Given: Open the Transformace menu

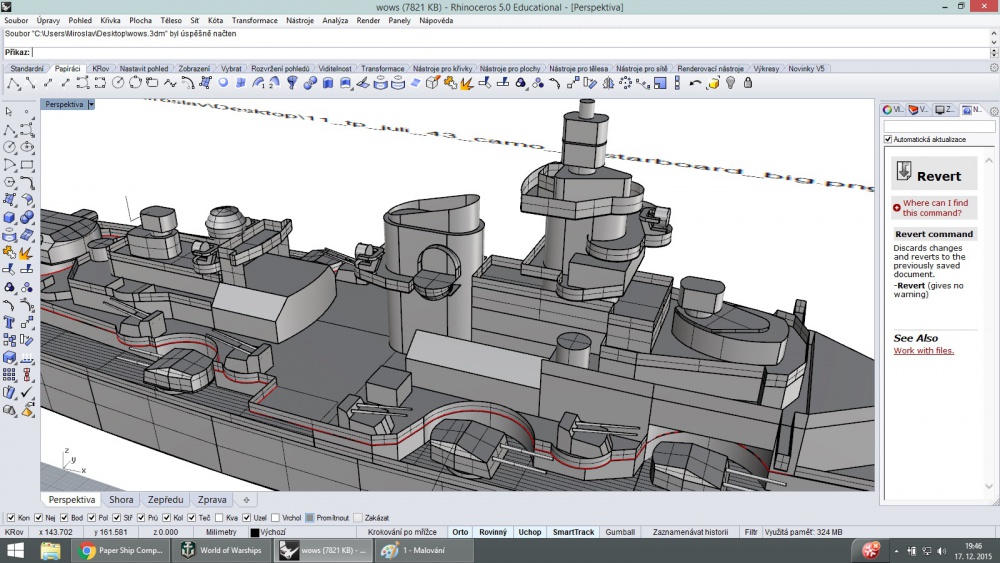Looking at the screenshot, I should [x=254, y=20].
